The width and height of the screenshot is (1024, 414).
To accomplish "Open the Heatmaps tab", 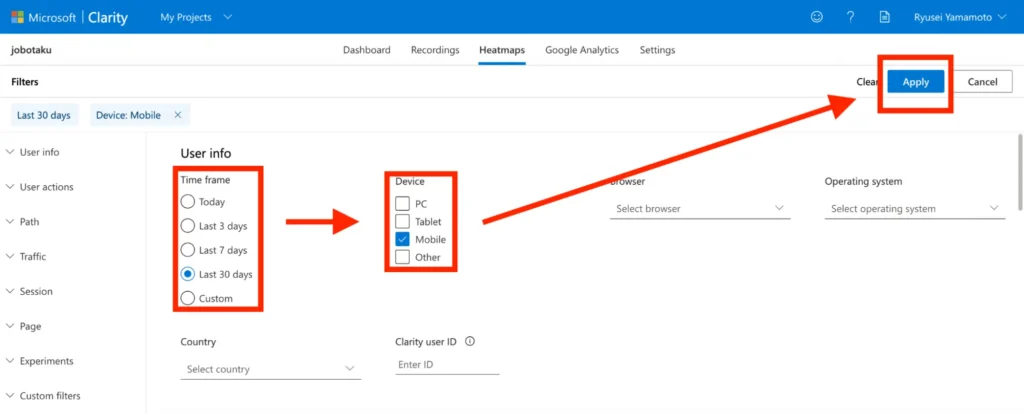I will pos(502,50).
